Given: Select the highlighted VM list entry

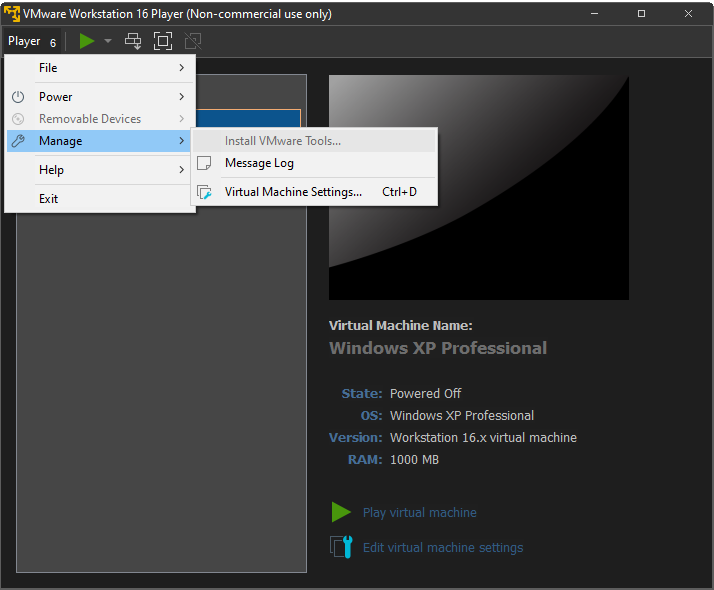Looking at the screenshot, I should coord(249,118).
